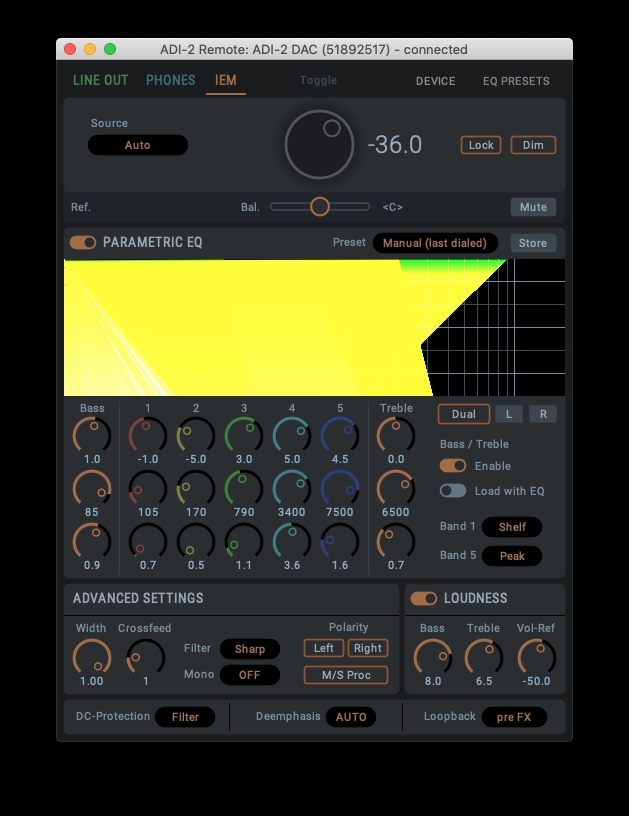The height and width of the screenshot is (816, 629).
Task: Click the Vol-Ref knob showing -50.0
Action: click(536, 657)
